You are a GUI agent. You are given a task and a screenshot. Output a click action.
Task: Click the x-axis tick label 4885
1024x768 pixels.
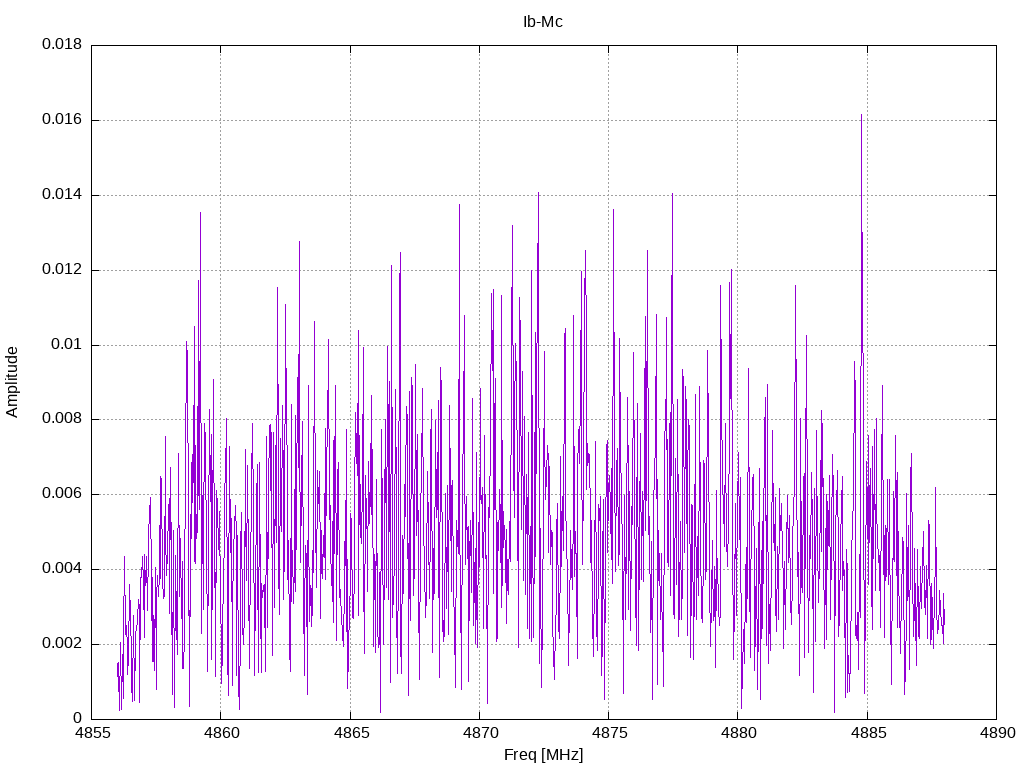click(x=868, y=733)
